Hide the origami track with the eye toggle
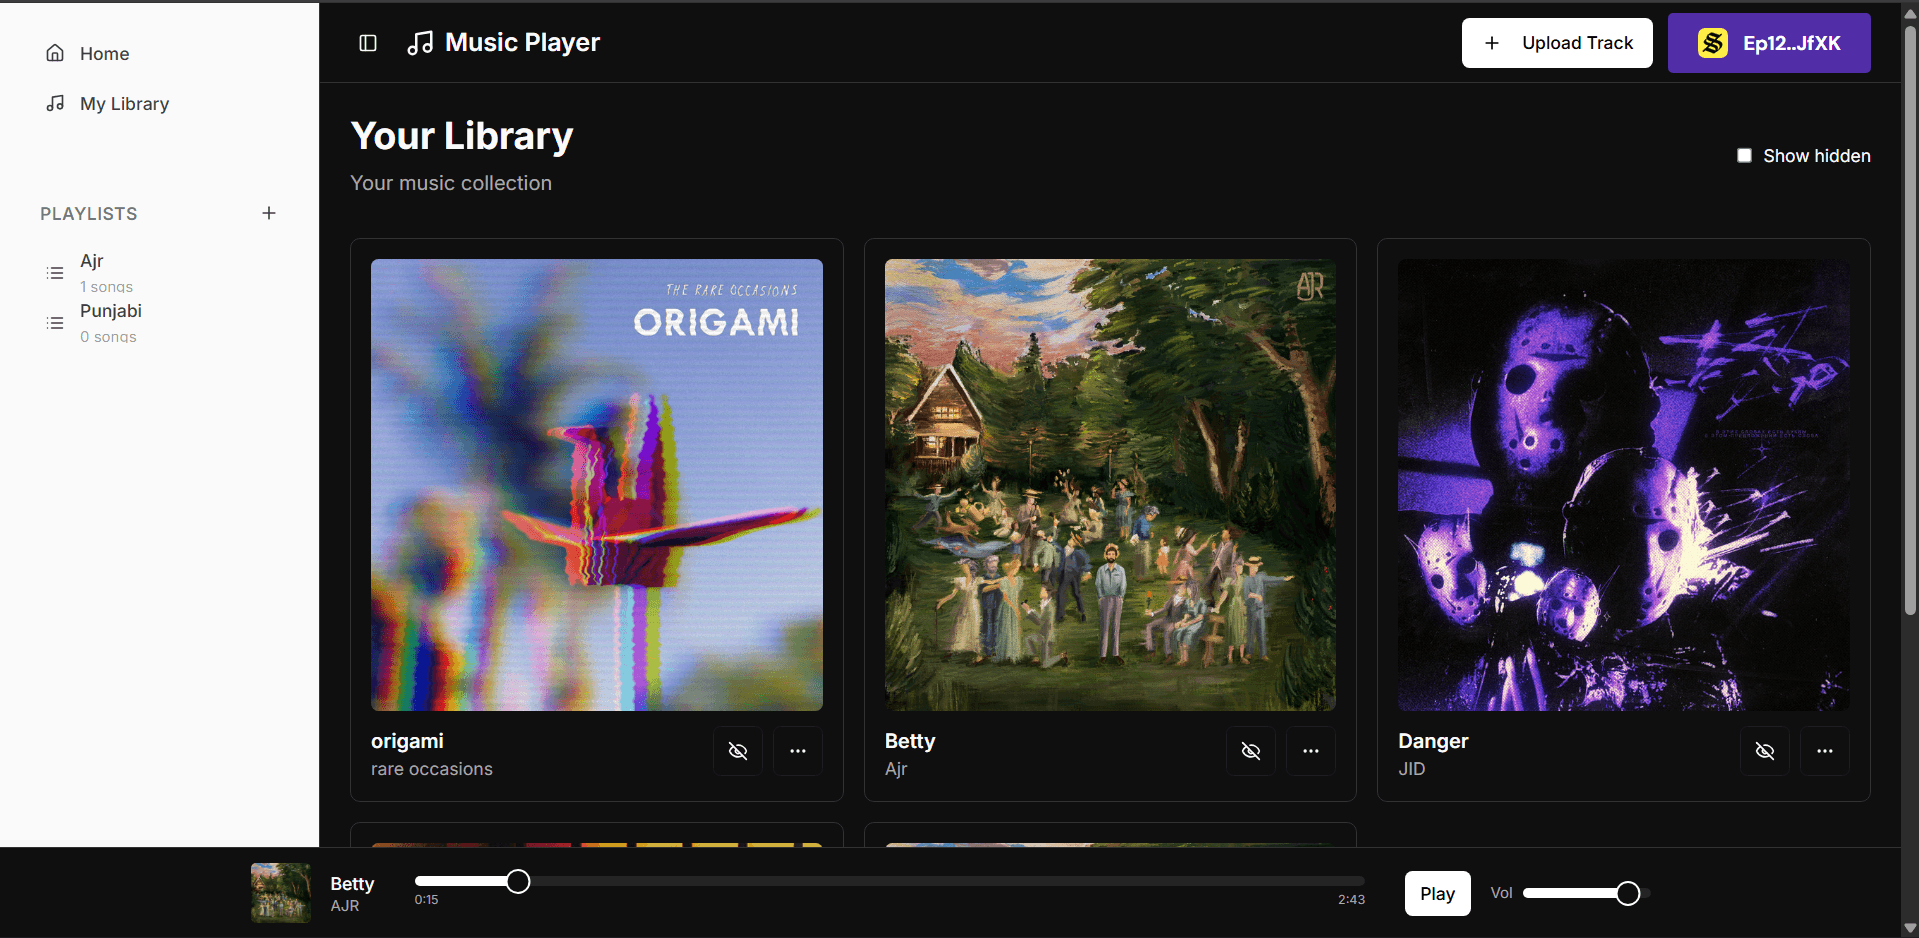 click(737, 751)
